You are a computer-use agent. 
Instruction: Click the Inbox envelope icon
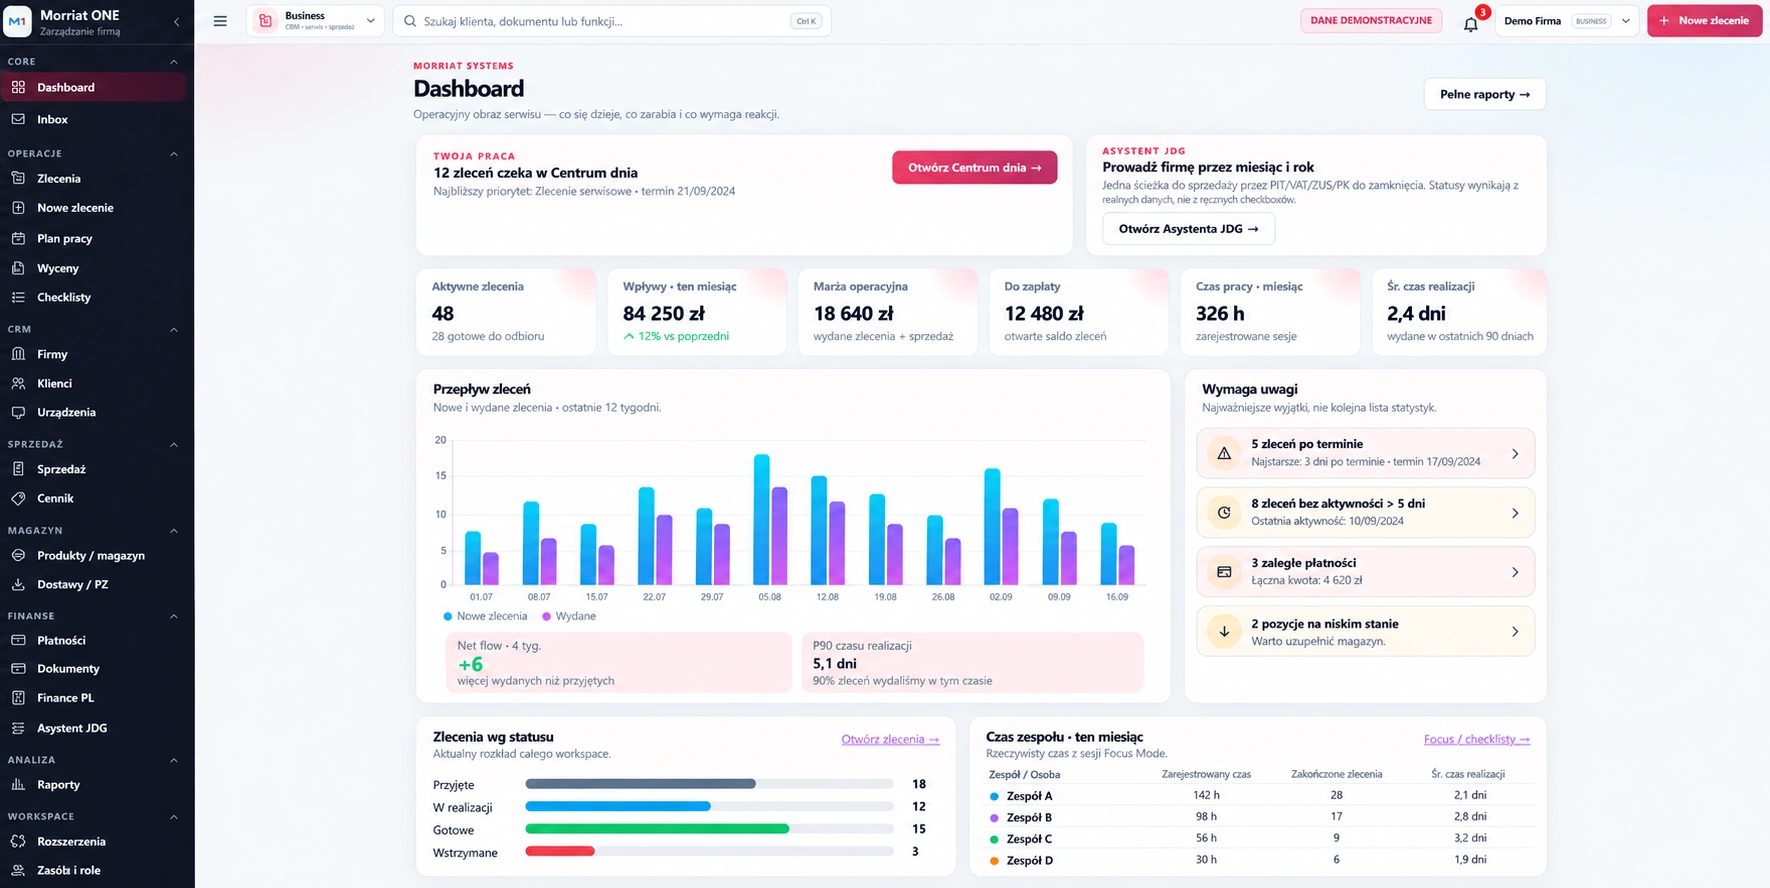[18, 119]
